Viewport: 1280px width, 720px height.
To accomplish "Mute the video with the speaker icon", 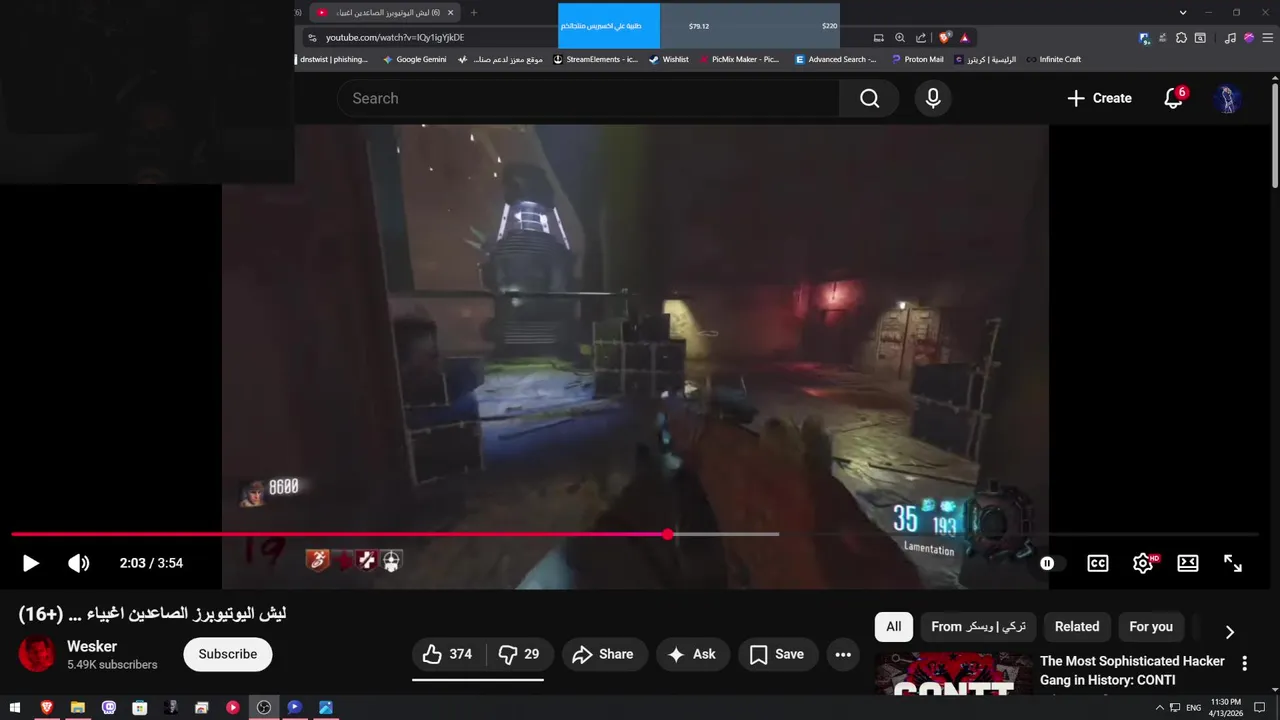I will tap(78, 563).
